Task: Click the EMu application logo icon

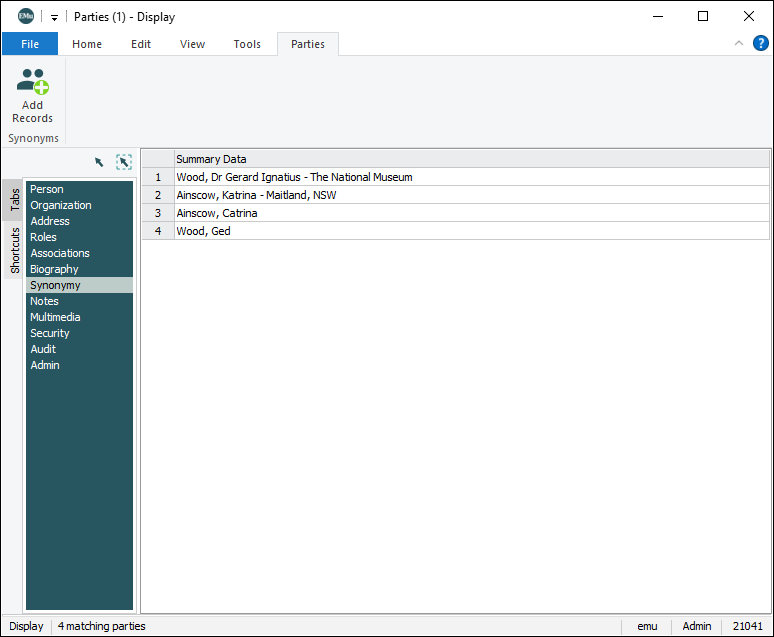Action: 26,16
